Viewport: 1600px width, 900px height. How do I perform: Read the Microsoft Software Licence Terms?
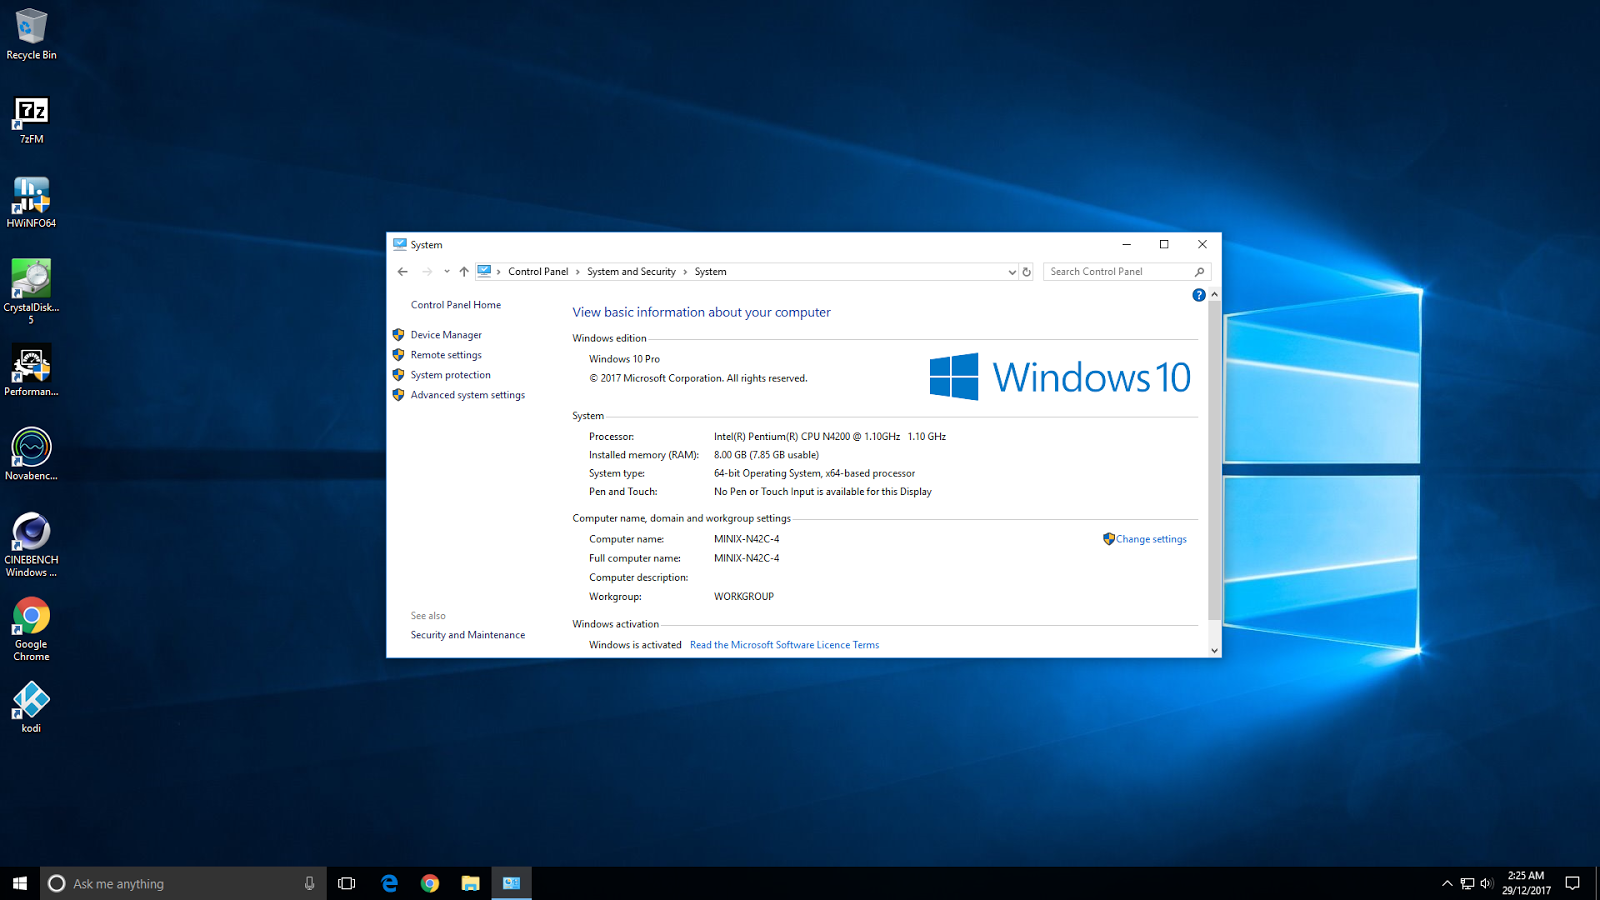(x=783, y=644)
